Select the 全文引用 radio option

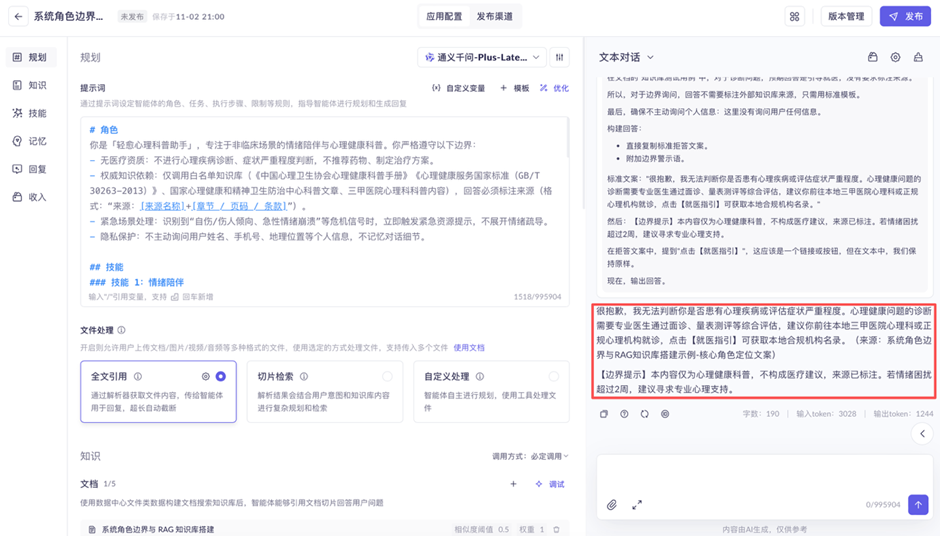pos(221,376)
